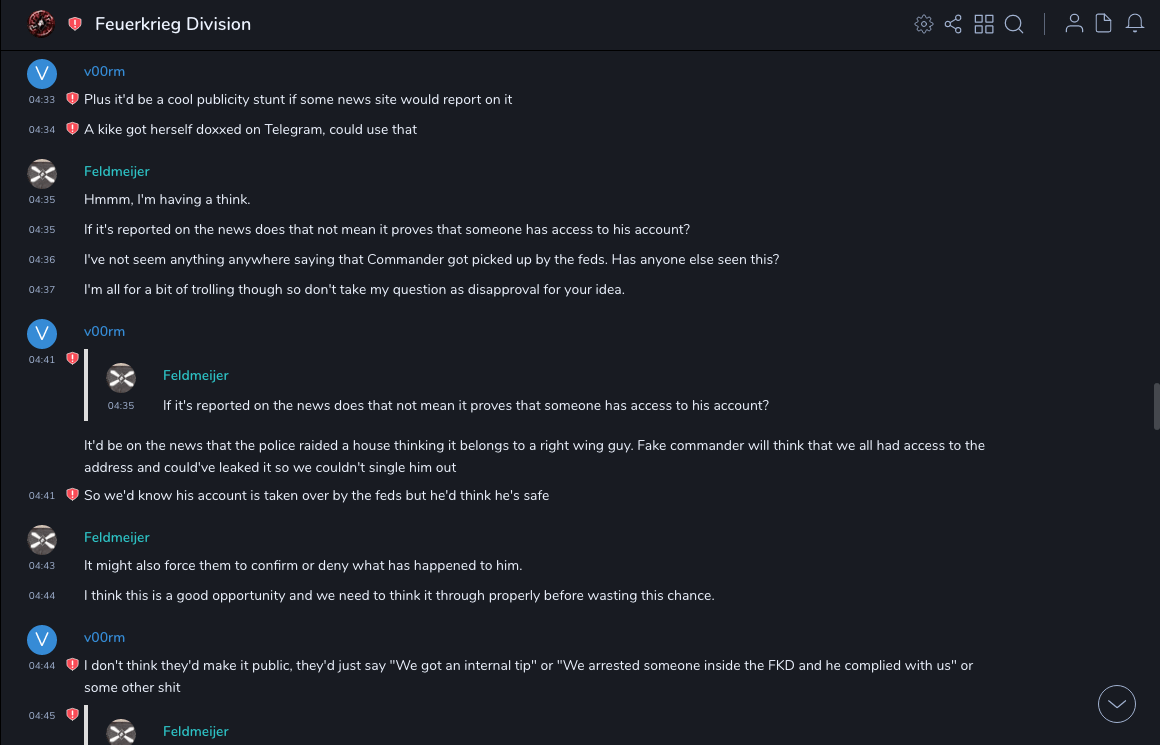Open the files icon in the header
The image size is (1160, 745).
(x=1104, y=24)
